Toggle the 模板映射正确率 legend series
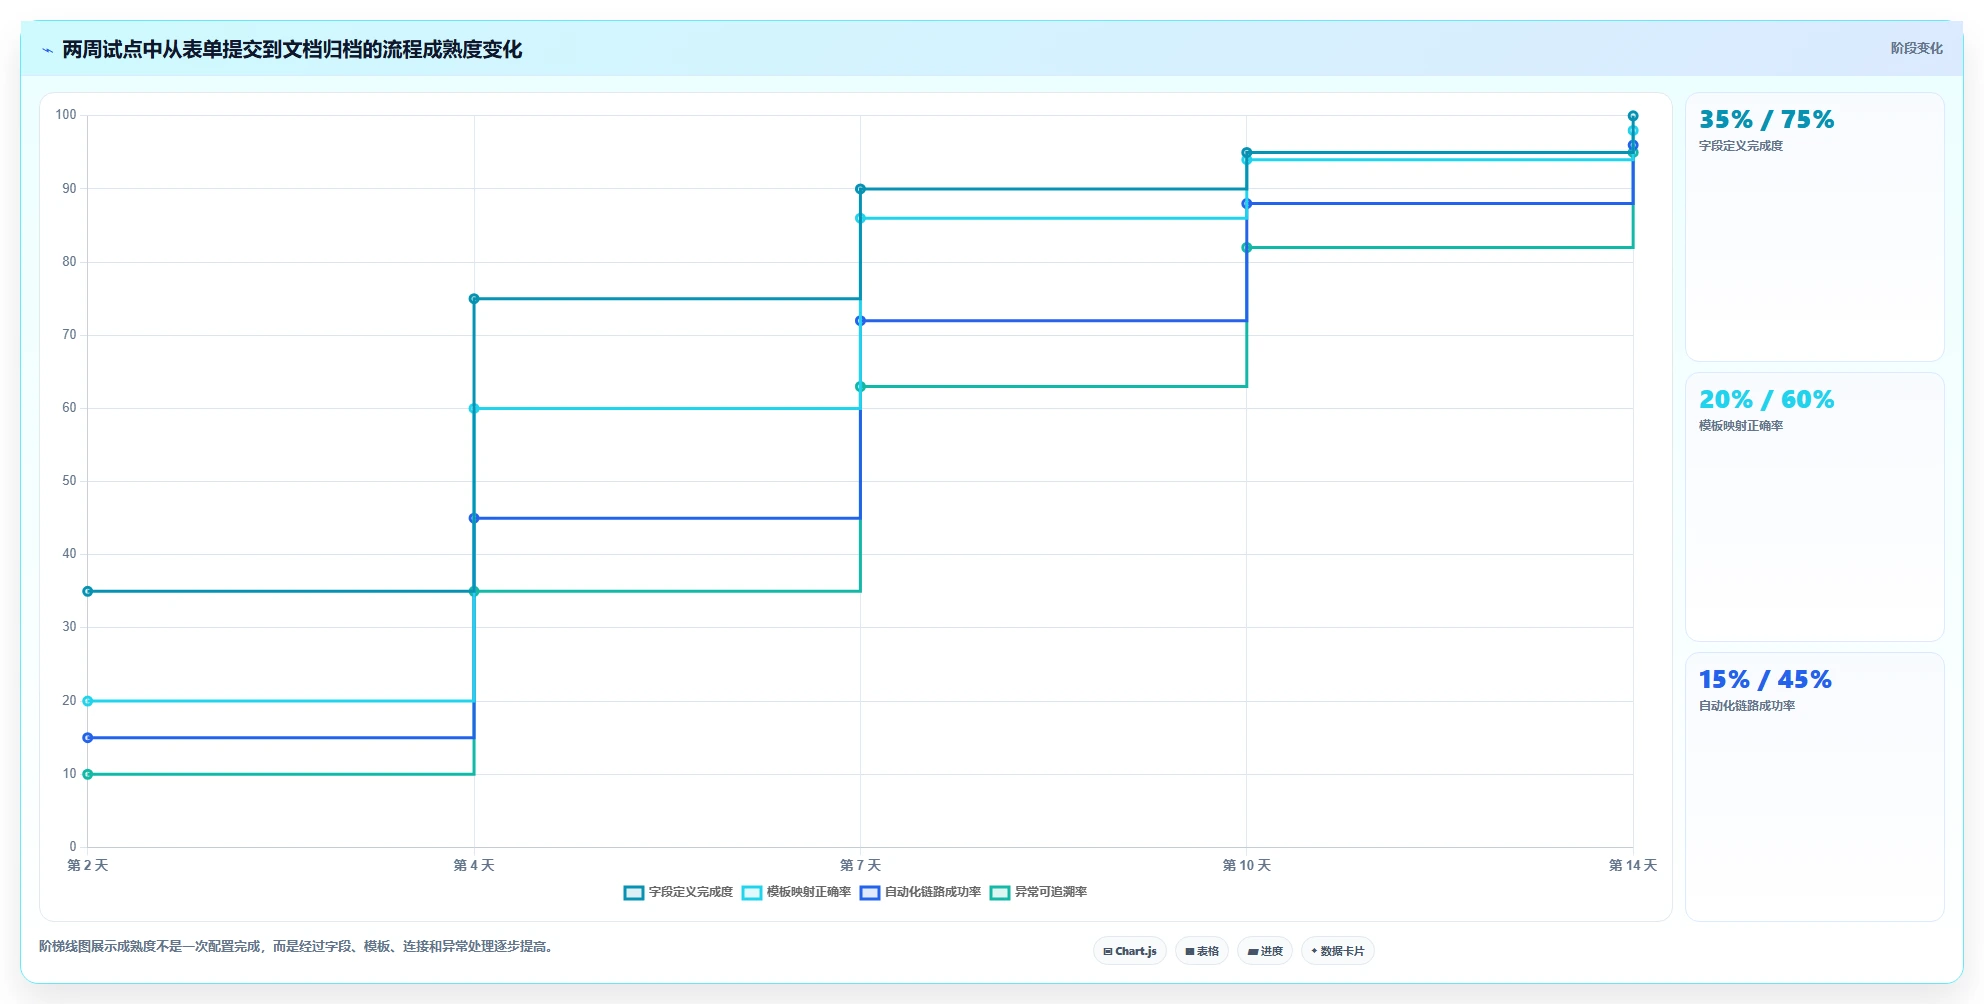1984x1004 pixels. click(796, 892)
